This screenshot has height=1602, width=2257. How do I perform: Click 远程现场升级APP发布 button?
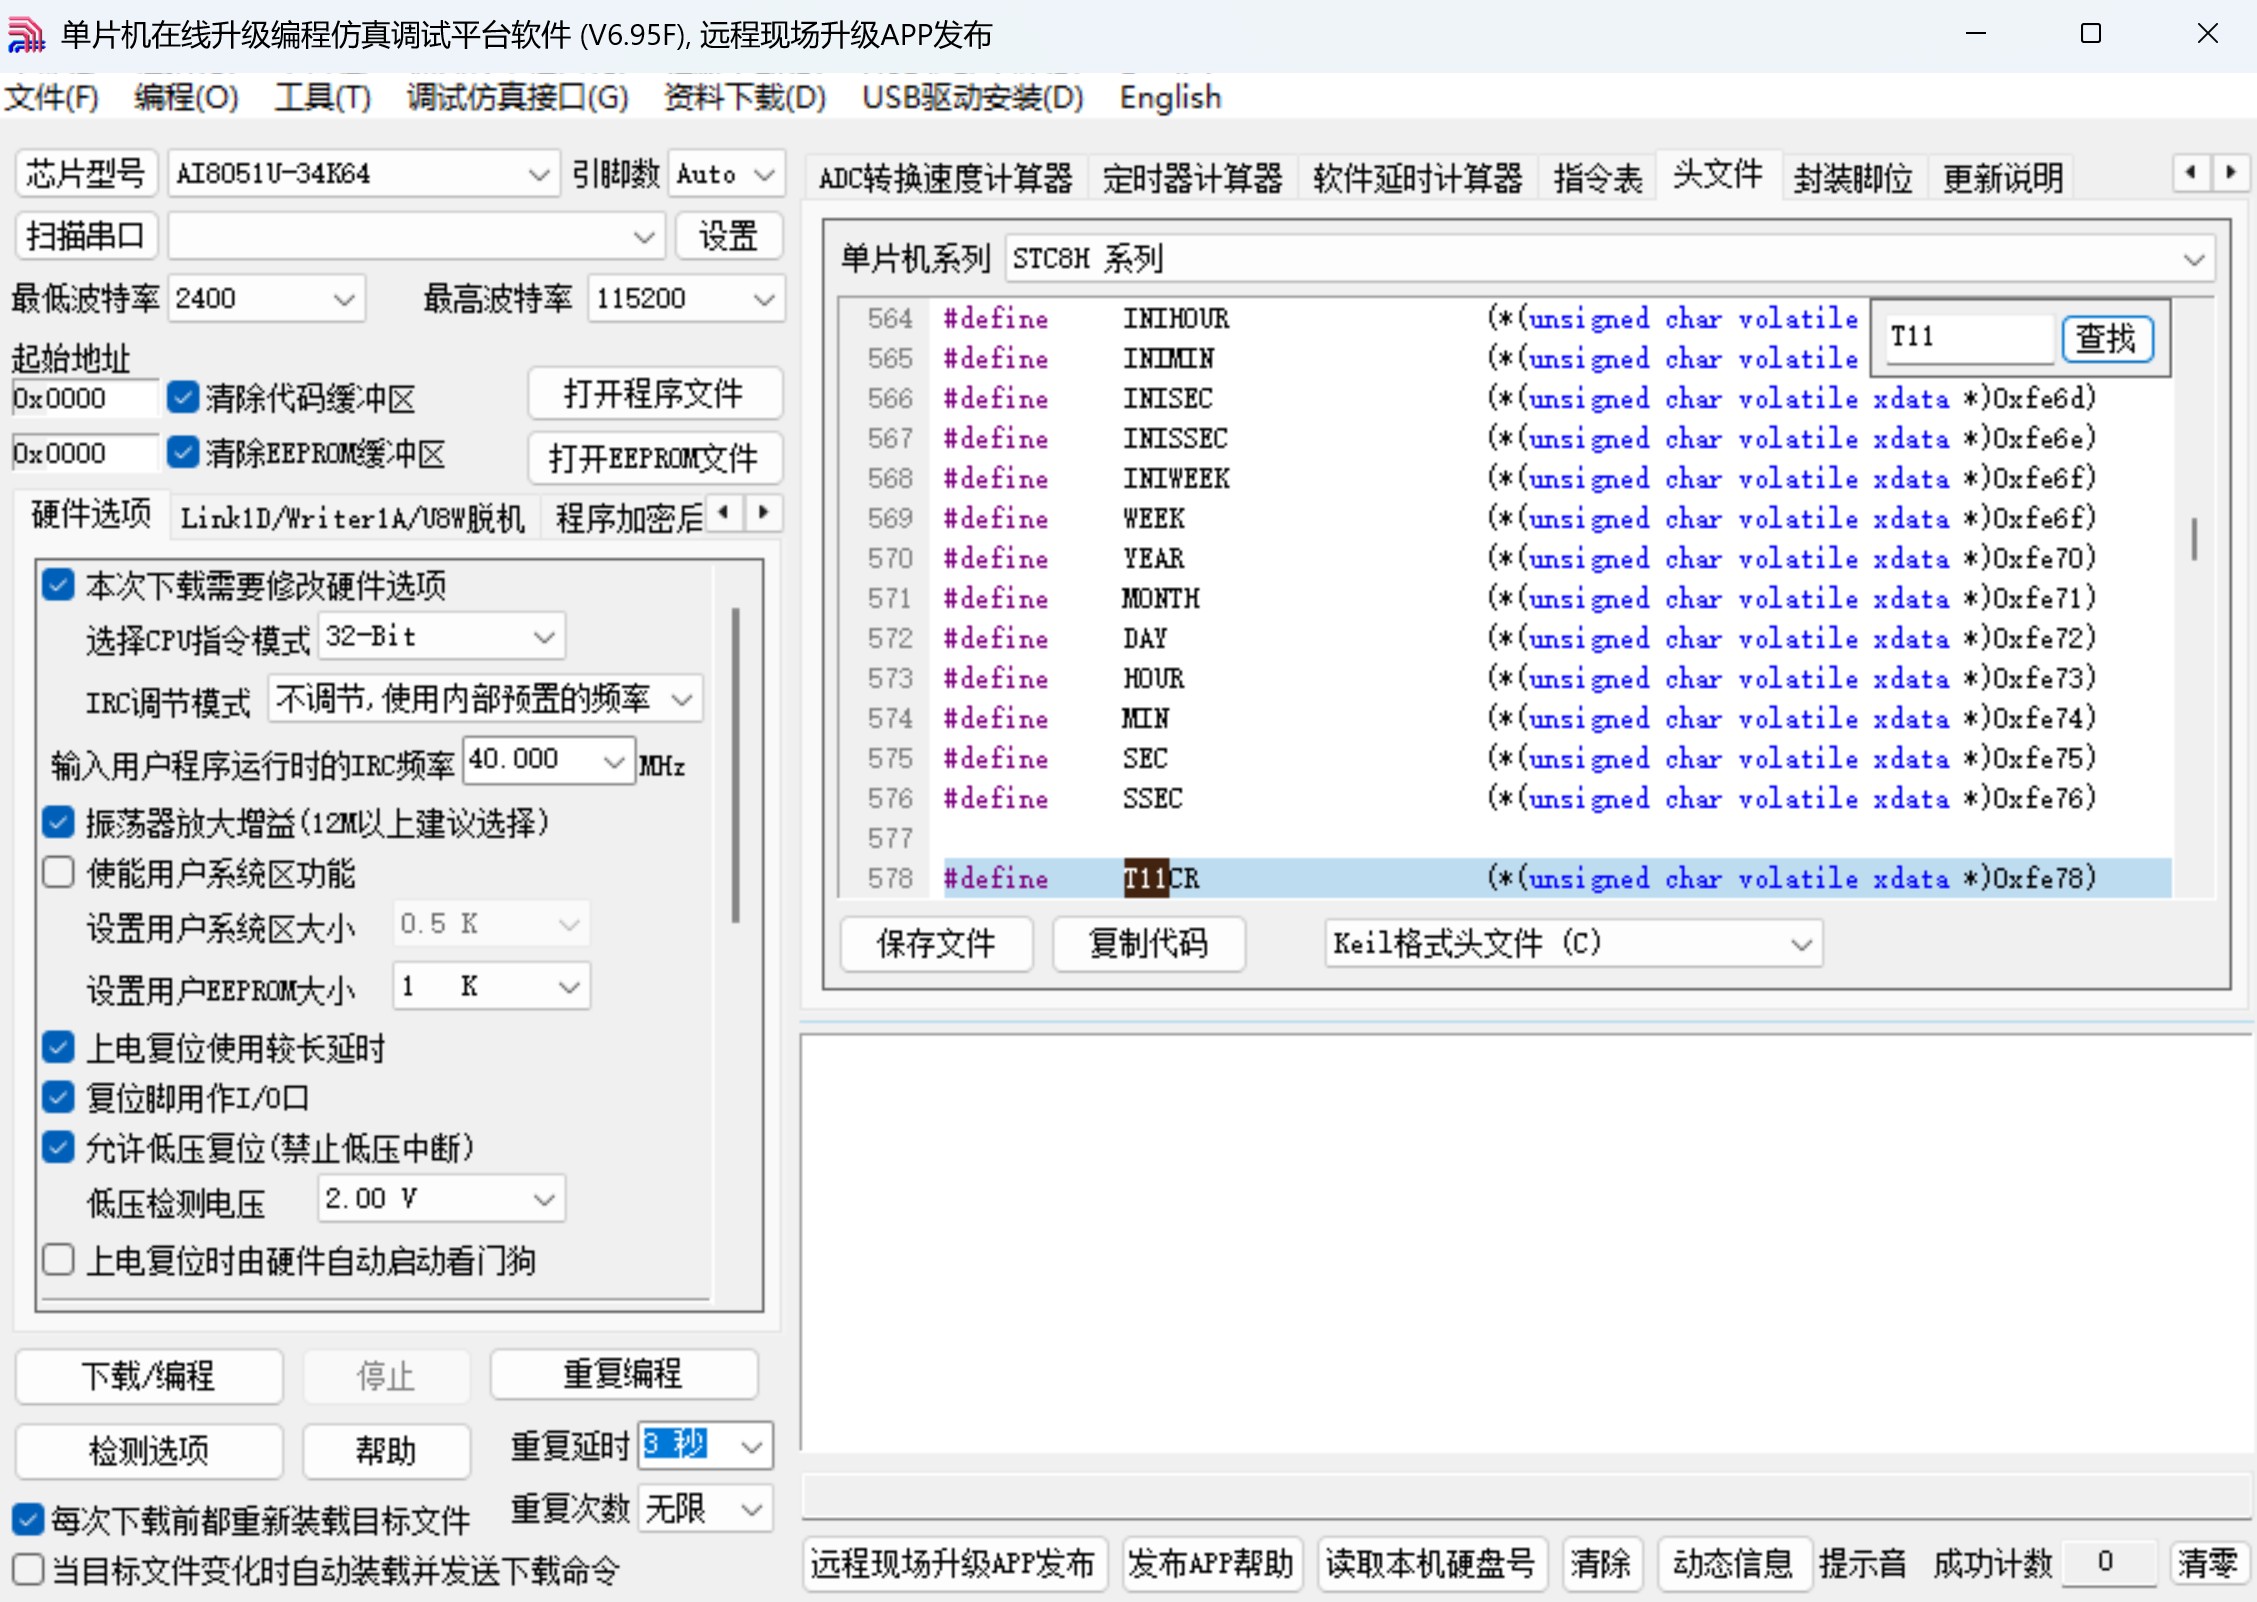[x=953, y=1563]
